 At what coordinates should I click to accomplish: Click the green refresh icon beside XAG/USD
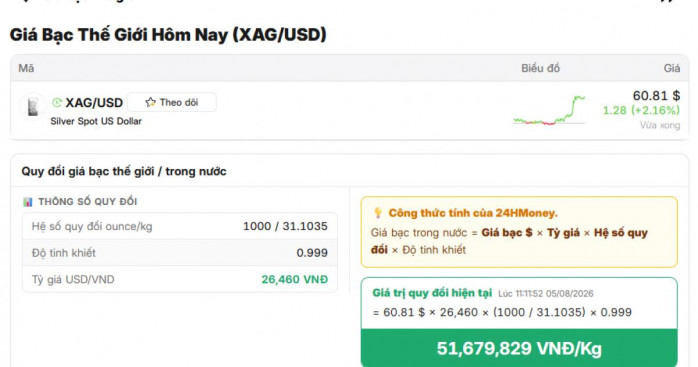[57, 103]
